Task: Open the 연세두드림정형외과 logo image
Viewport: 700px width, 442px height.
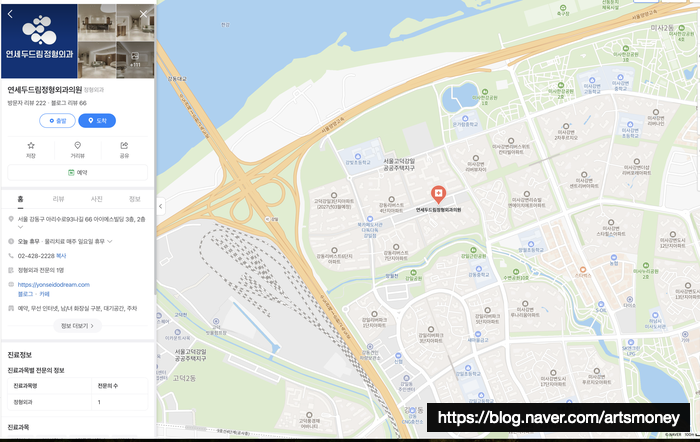Action: coord(39,41)
